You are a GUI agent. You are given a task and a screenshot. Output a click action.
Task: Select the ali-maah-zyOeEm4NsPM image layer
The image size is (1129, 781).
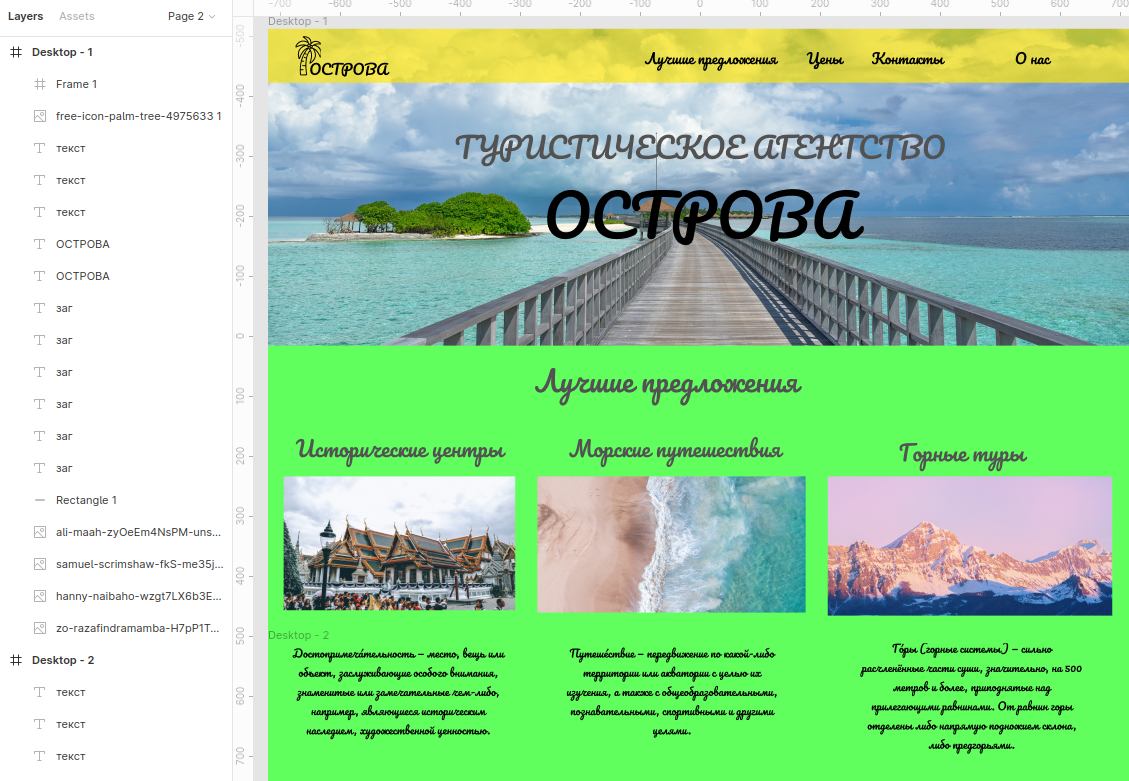(x=116, y=532)
